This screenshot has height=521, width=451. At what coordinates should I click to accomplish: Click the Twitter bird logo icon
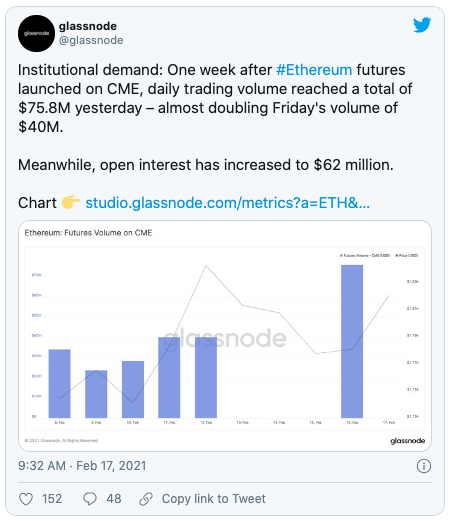[x=422, y=25]
